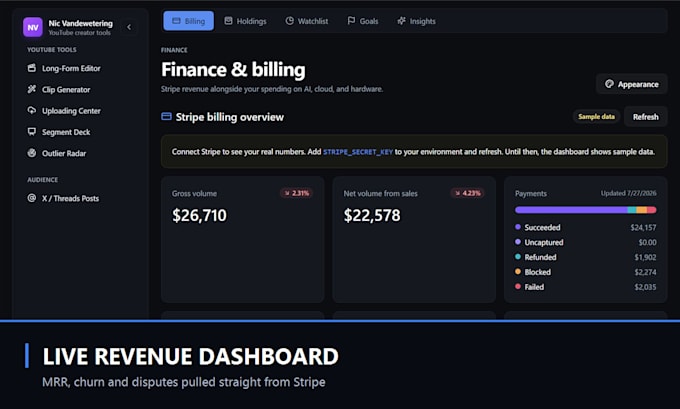
Task: Click the $26,710 gross volume value
Action: pyautogui.click(x=199, y=215)
